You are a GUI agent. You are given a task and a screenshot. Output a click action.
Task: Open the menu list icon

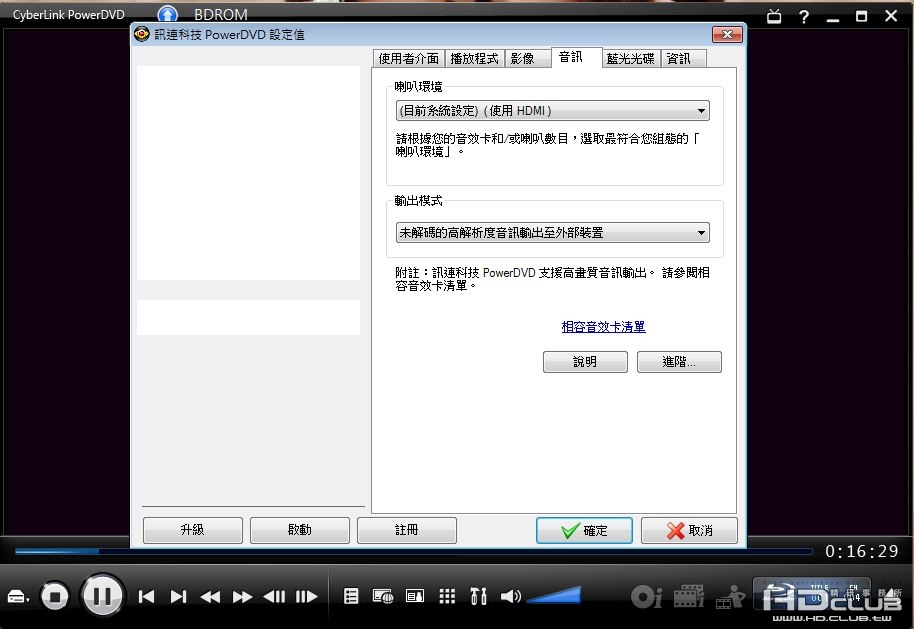(x=351, y=596)
